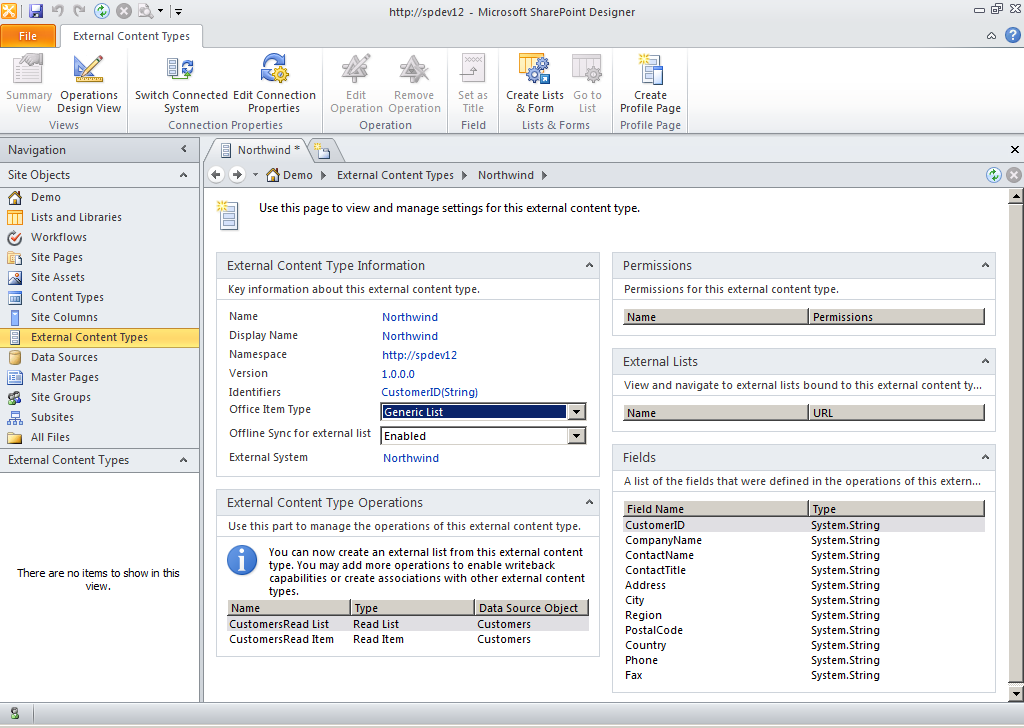Click the green Refresh icon in quick access toolbar
This screenshot has height=728, width=1024.
coord(102,10)
